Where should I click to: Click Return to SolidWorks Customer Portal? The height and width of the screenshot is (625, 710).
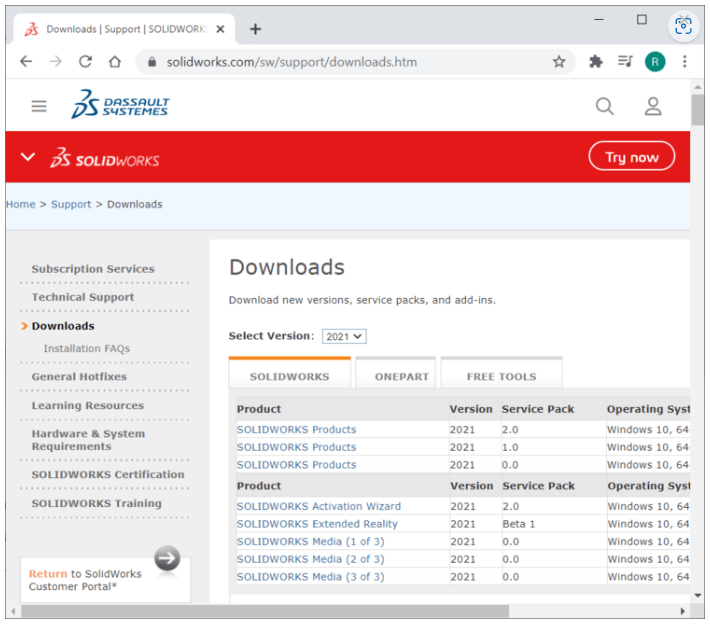click(85, 580)
